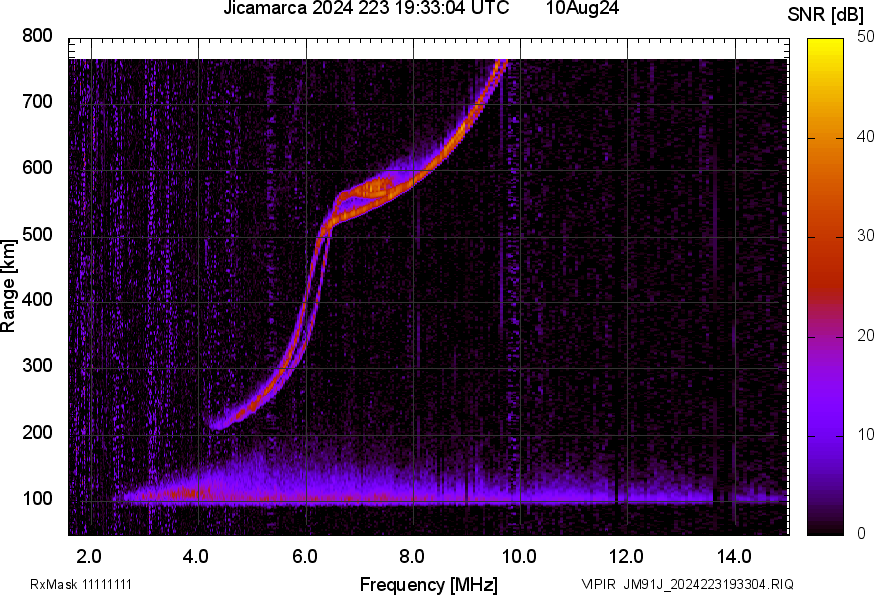Click the frequency tick label '4.0'
Viewport: 874px width, 595px height.
coord(196,557)
